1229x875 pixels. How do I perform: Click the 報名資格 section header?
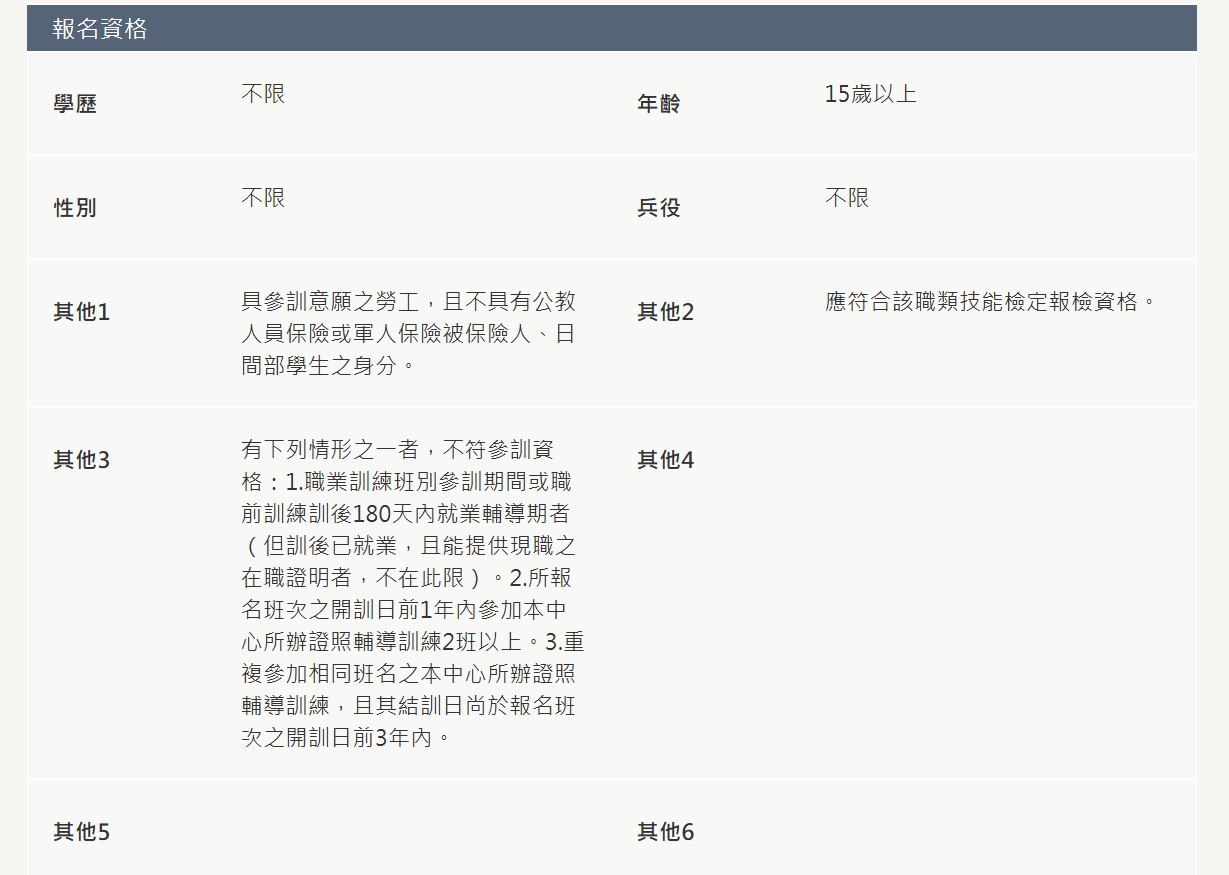point(100,29)
